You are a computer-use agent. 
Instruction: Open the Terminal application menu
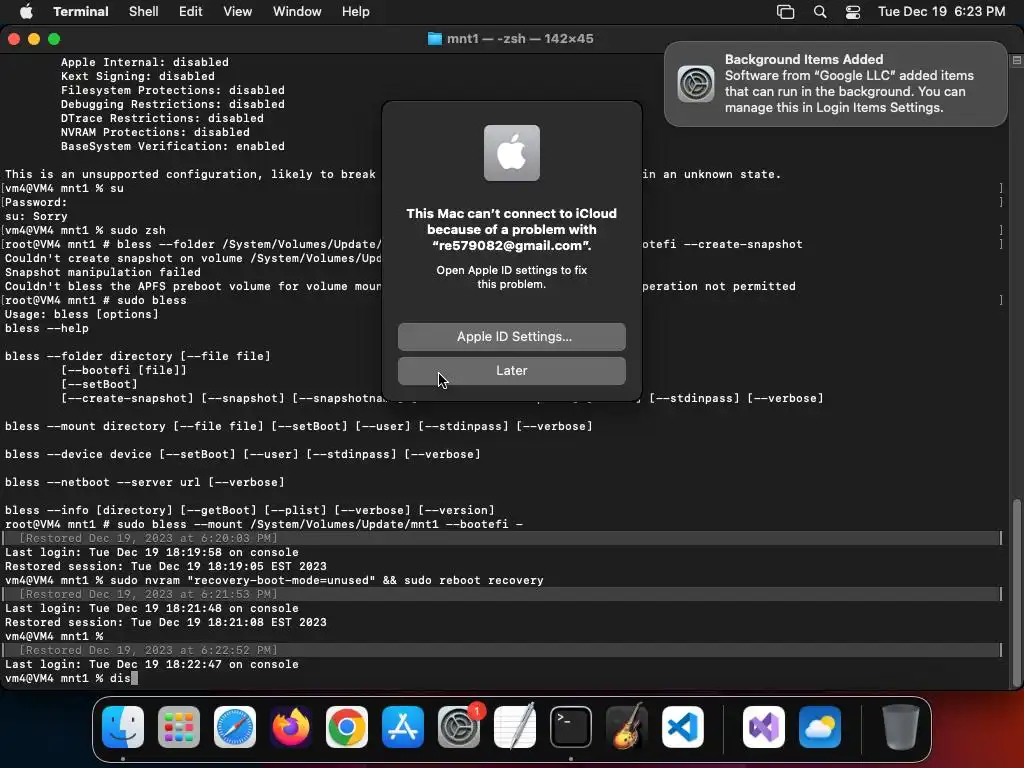80,12
